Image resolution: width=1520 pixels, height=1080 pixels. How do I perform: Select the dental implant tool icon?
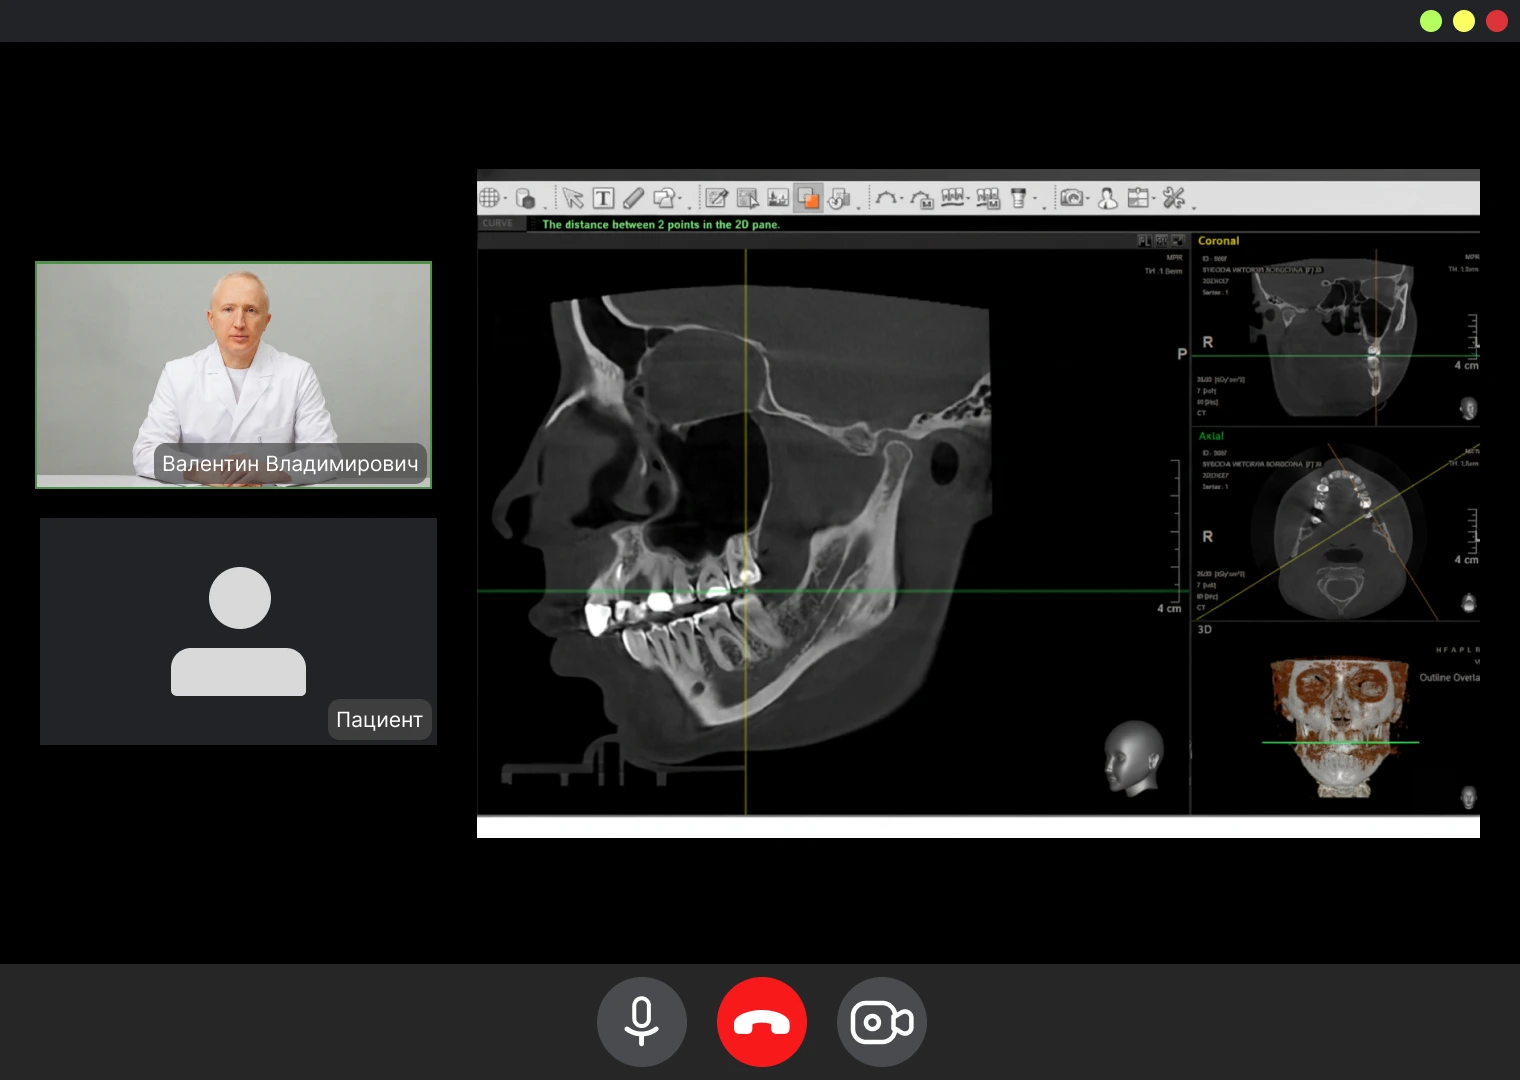click(1018, 198)
